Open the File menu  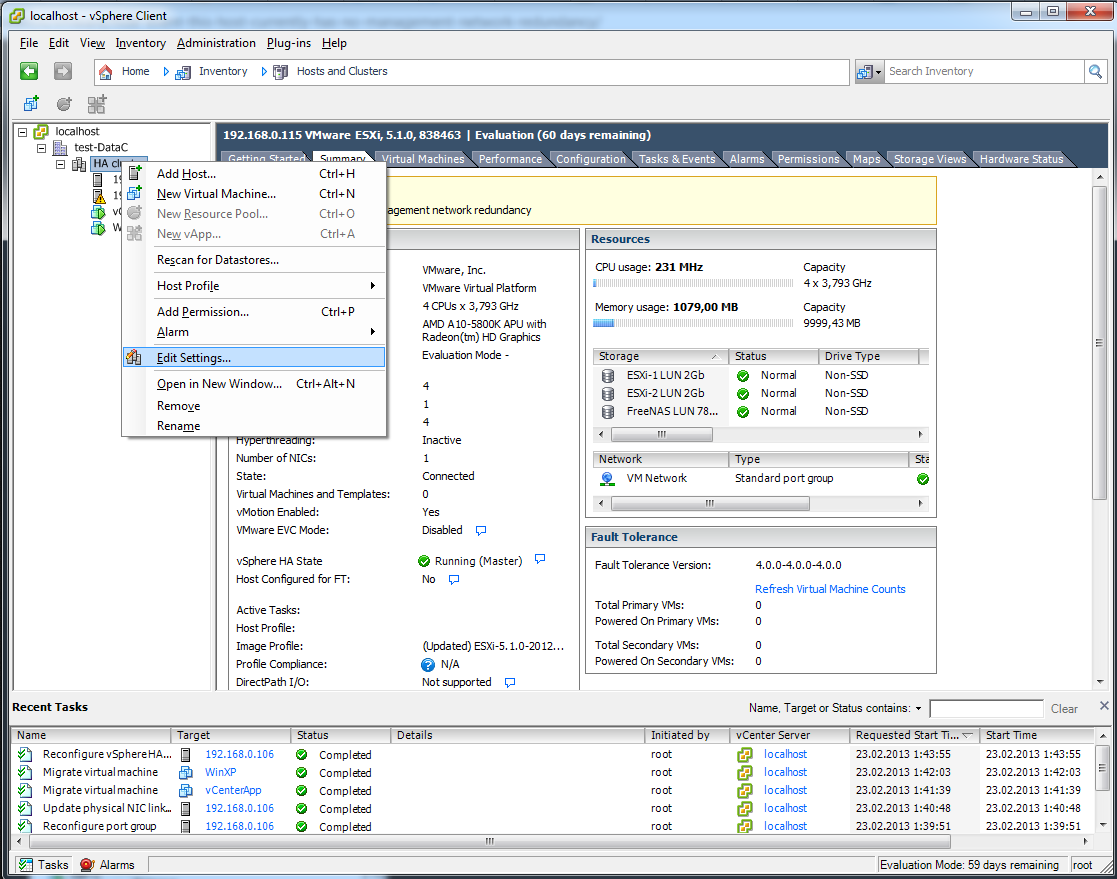(29, 43)
